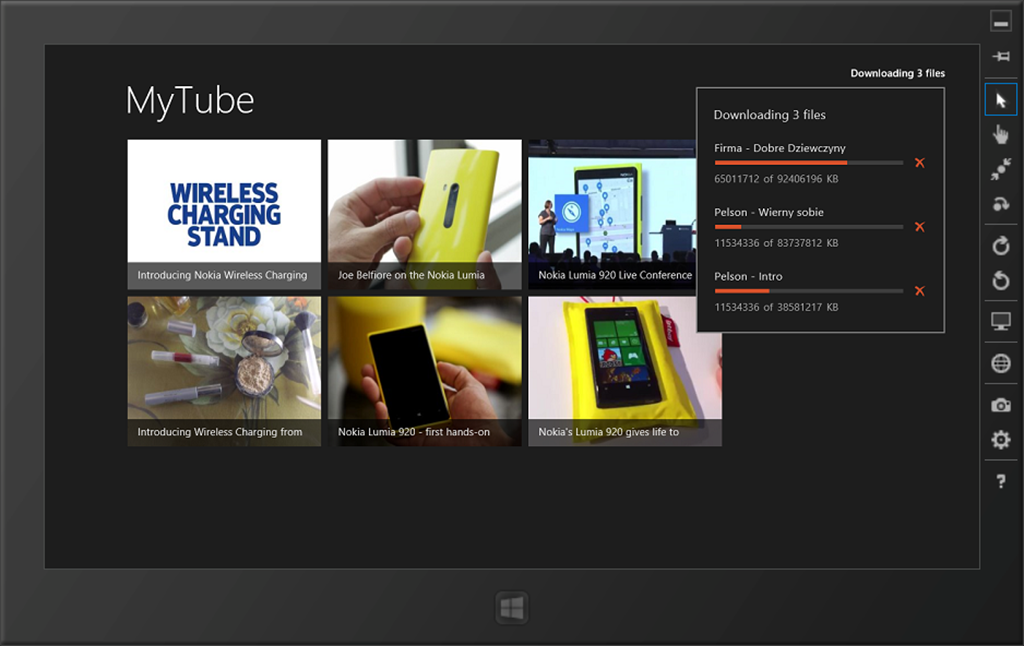Open Nokia's Lumia 920 gives life to video

pos(625,371)
